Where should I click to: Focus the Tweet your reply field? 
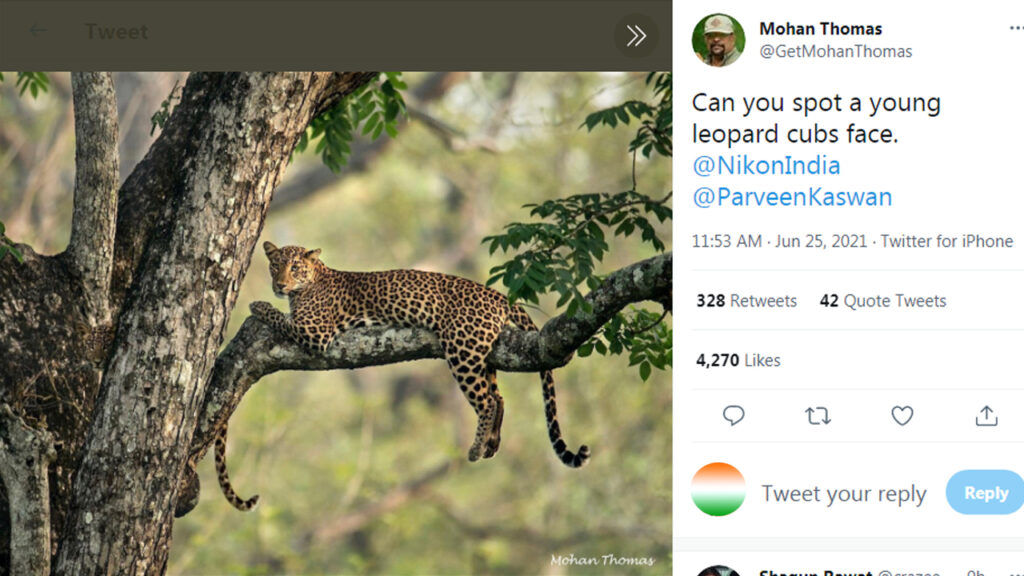(x=843, y=493)
